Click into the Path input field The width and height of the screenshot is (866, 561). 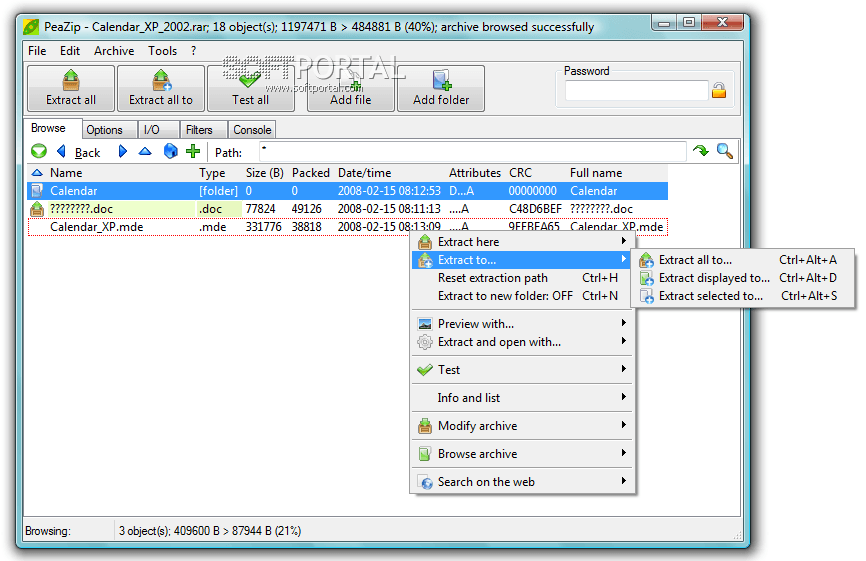473,151
